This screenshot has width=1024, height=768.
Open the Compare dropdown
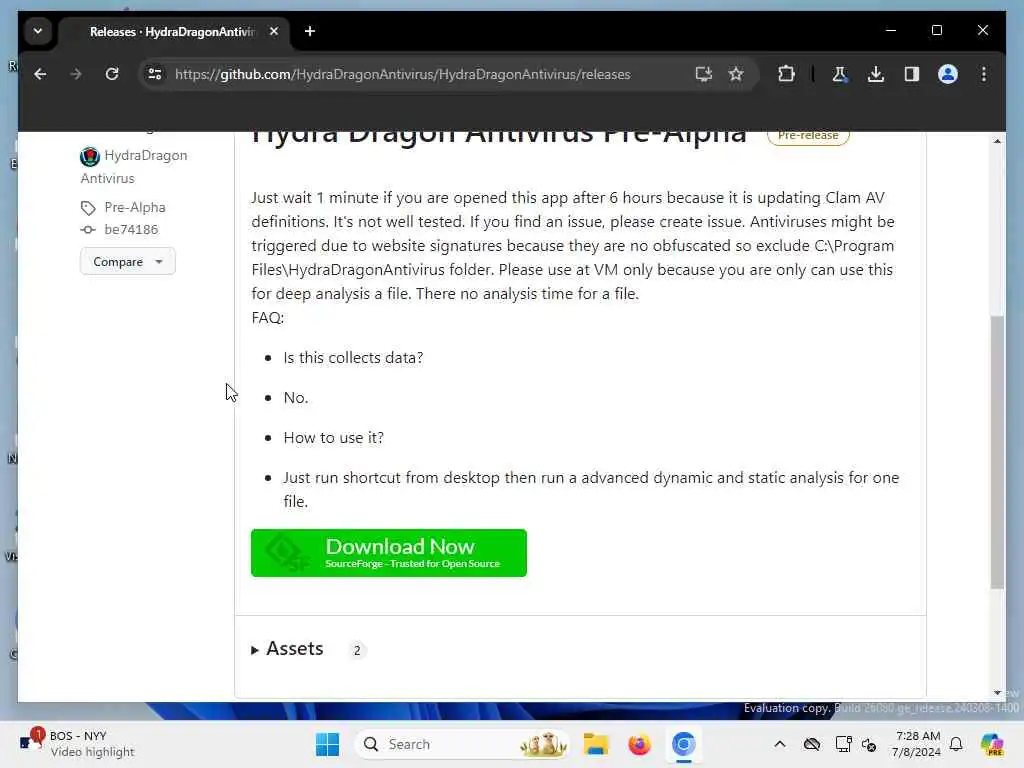coord(127,261)
